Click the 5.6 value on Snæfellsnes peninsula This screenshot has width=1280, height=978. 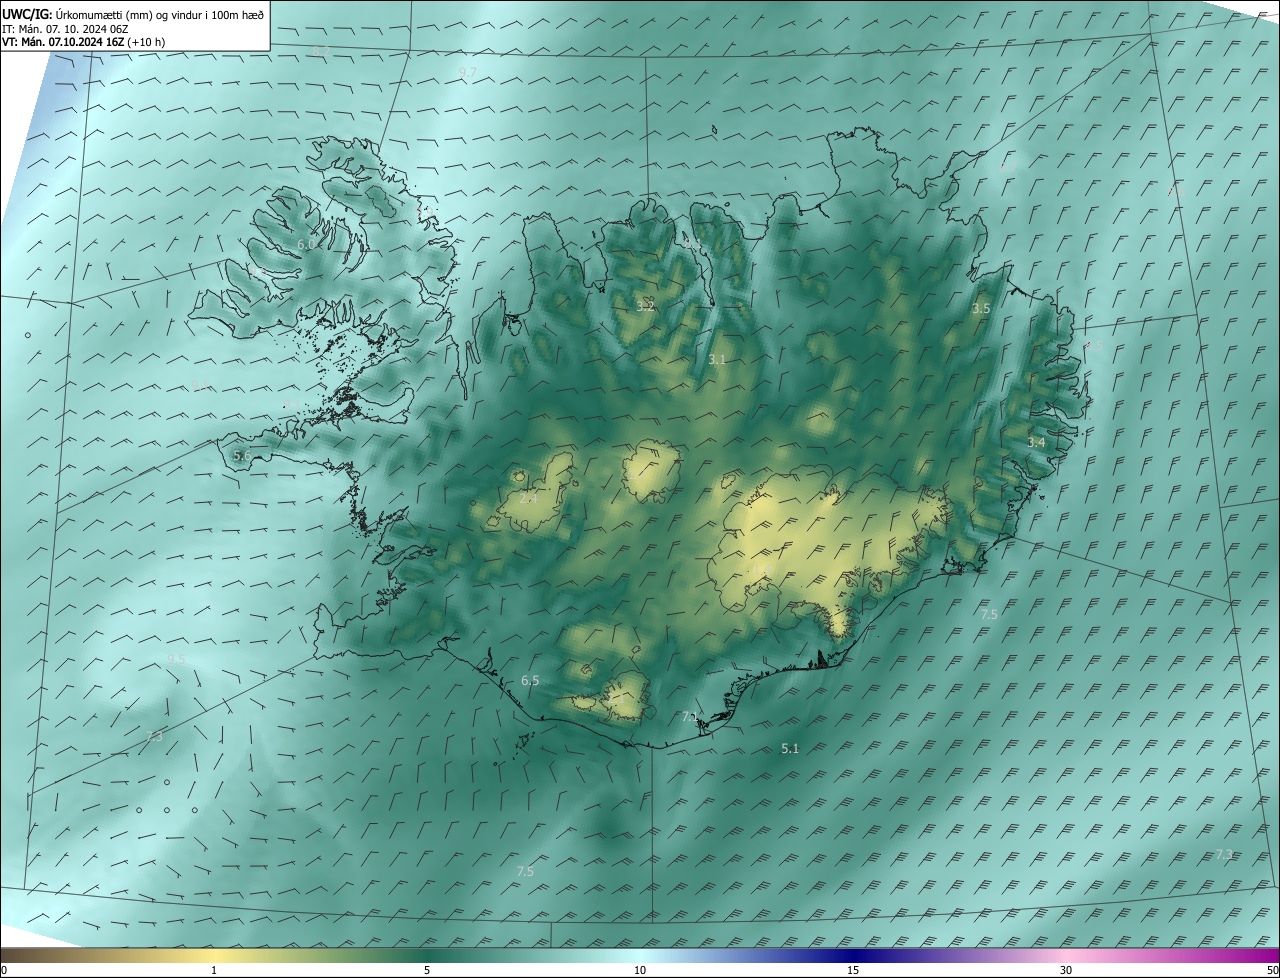click(x=242, y=455)
